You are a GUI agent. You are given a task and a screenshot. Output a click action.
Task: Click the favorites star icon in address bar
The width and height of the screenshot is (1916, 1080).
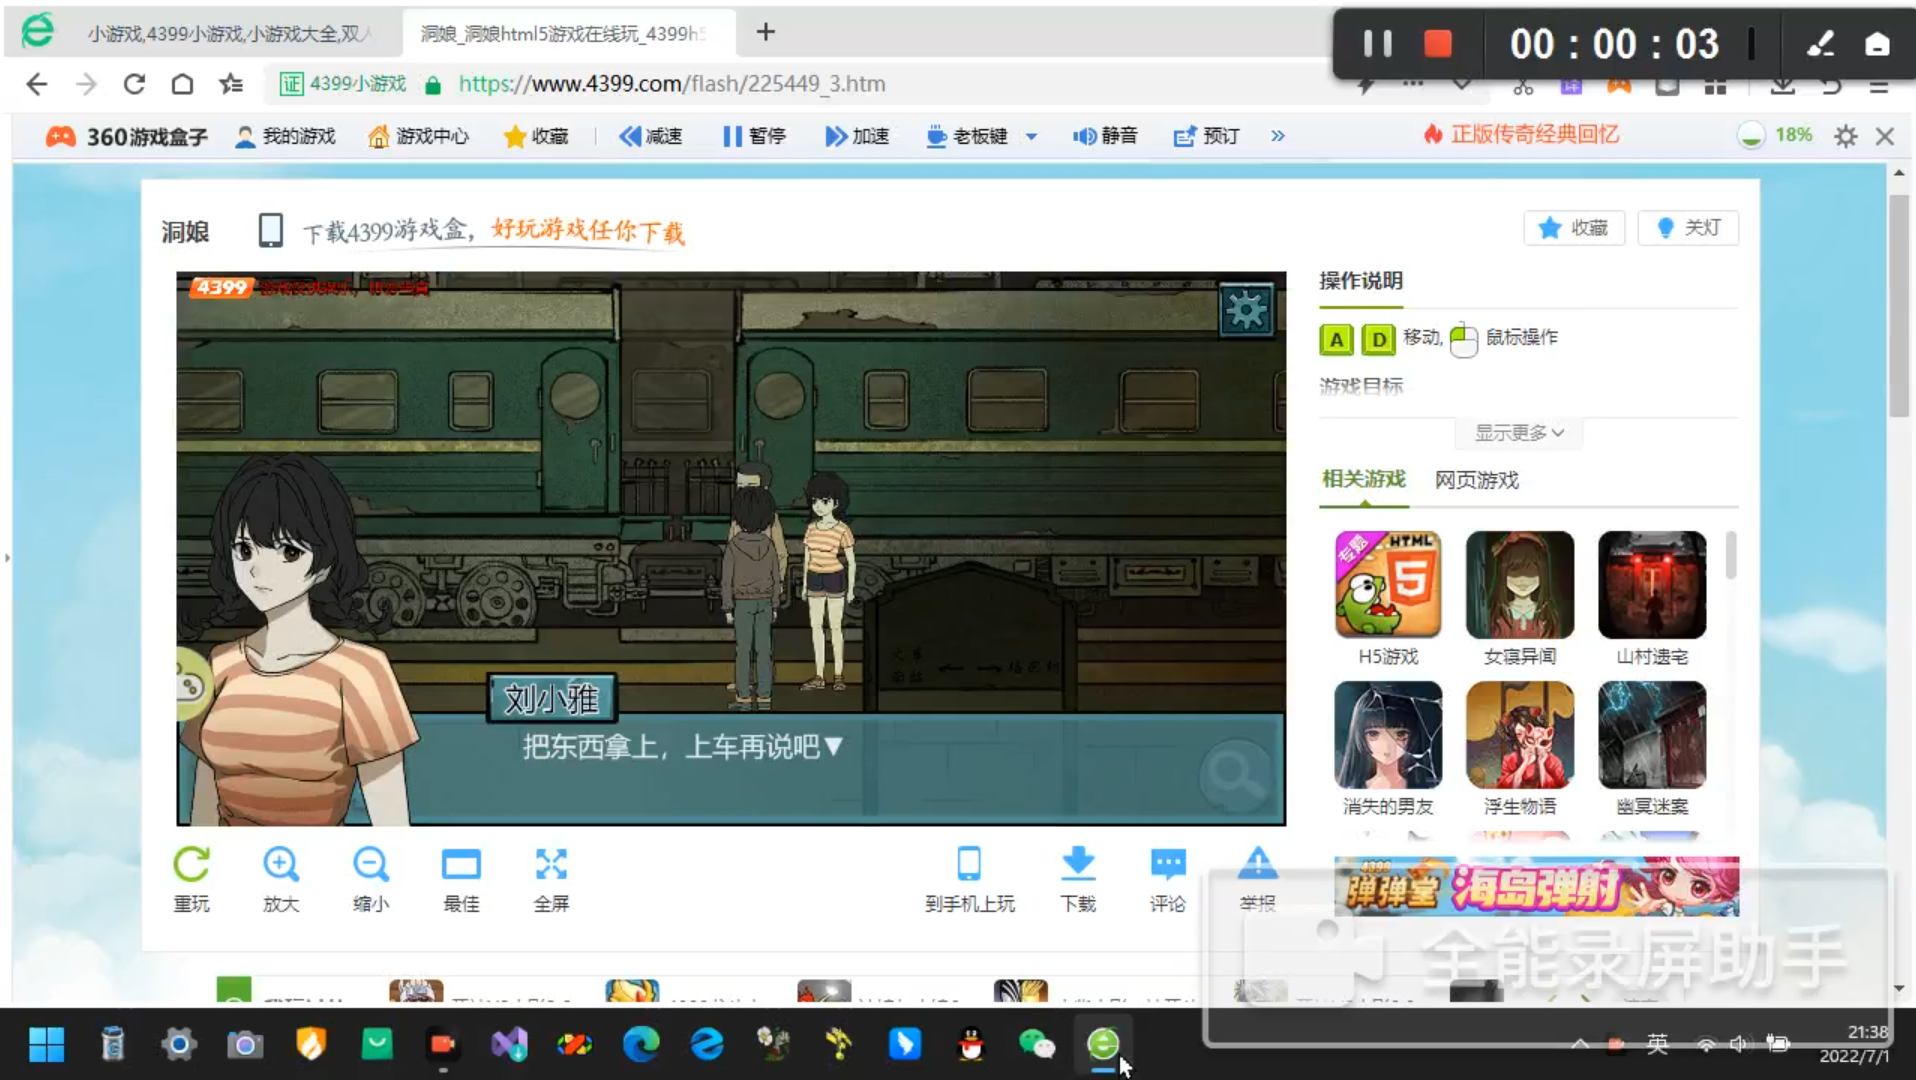pos(231,84)
